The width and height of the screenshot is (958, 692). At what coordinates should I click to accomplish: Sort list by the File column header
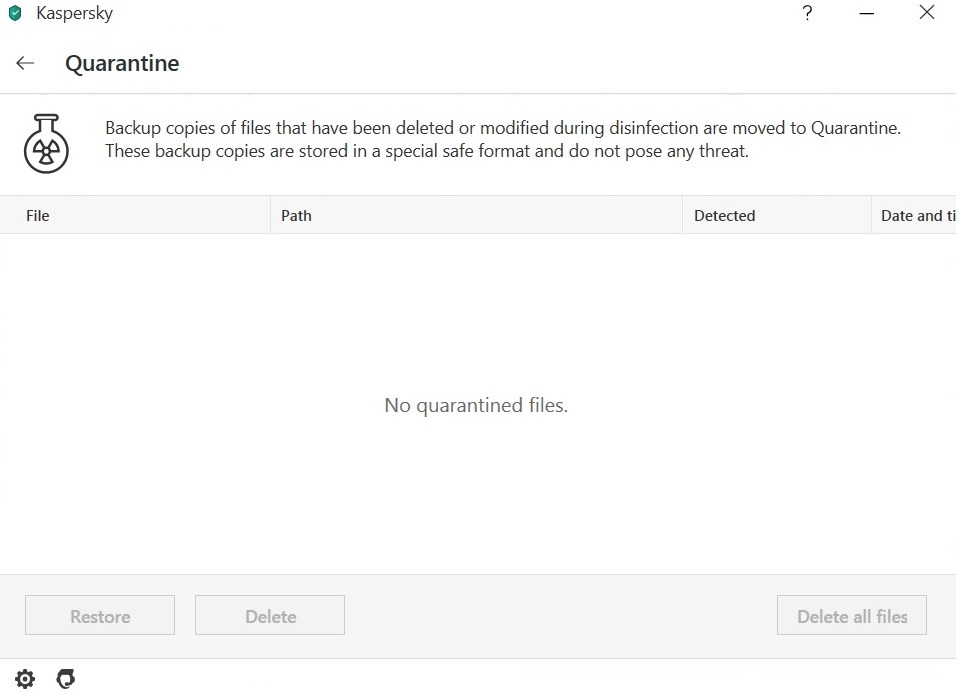tap(38, 215)
